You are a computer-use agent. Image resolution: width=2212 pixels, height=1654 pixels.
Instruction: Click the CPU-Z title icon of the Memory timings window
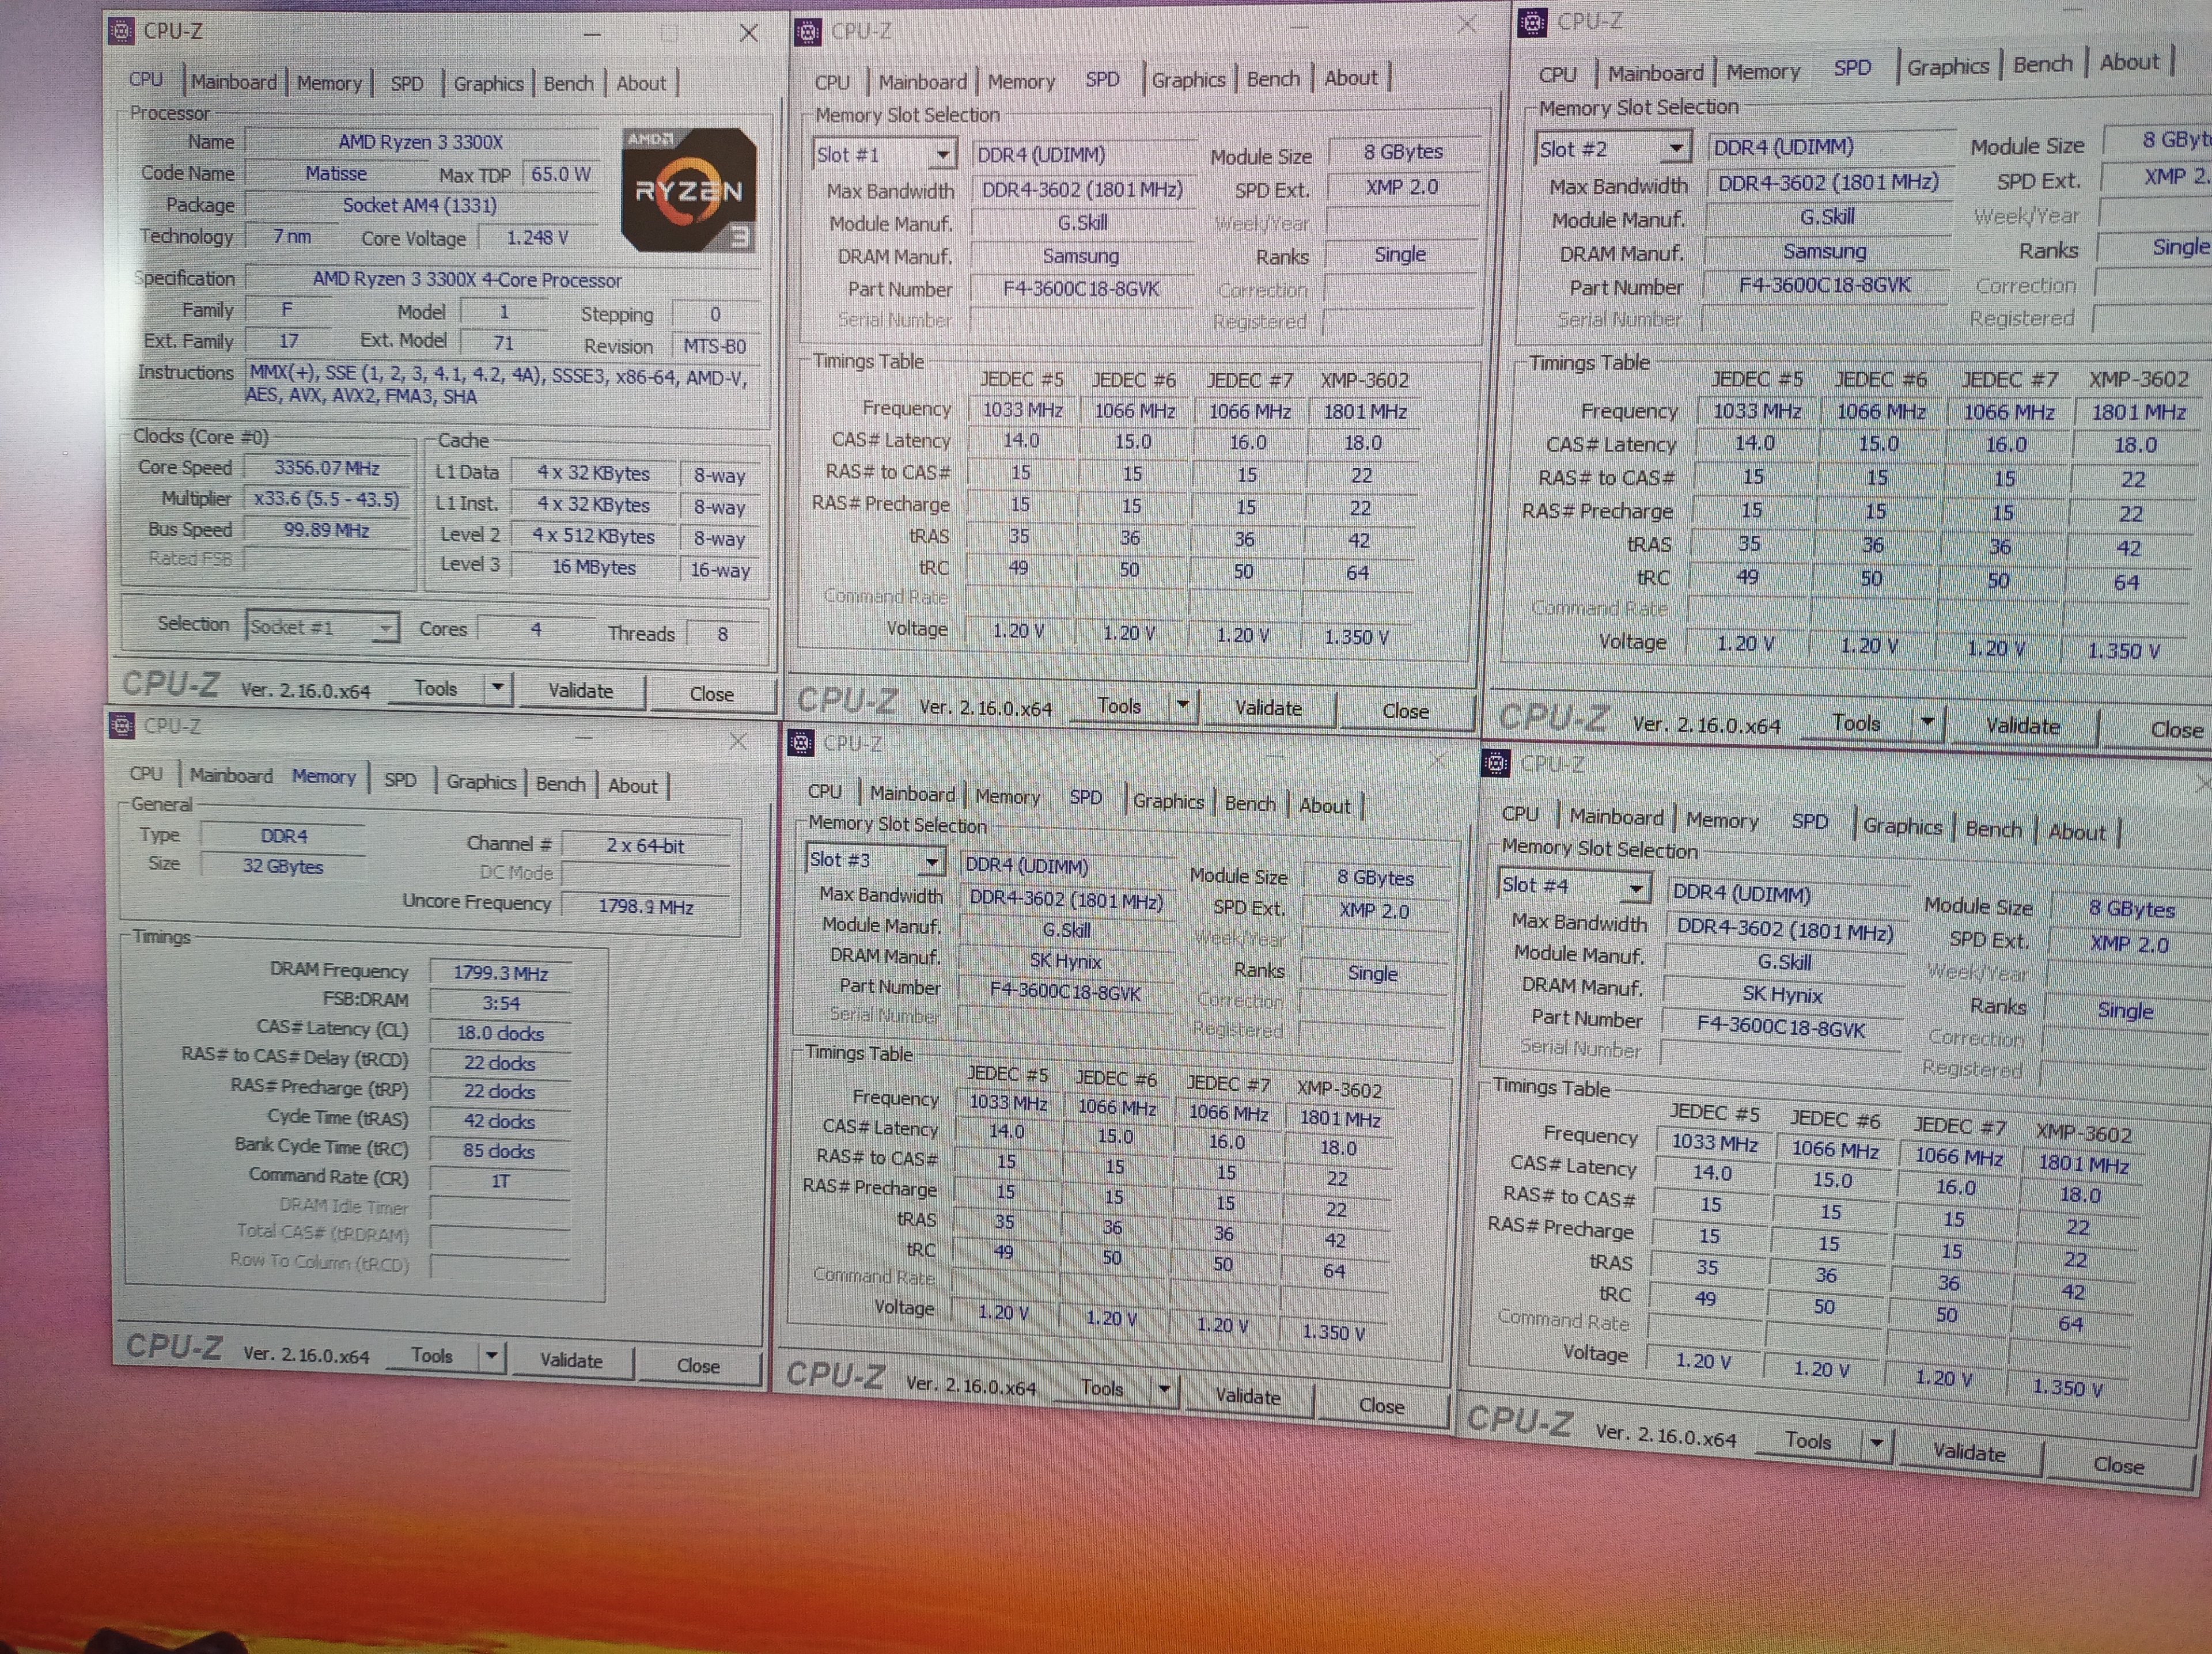pos(121,726)
